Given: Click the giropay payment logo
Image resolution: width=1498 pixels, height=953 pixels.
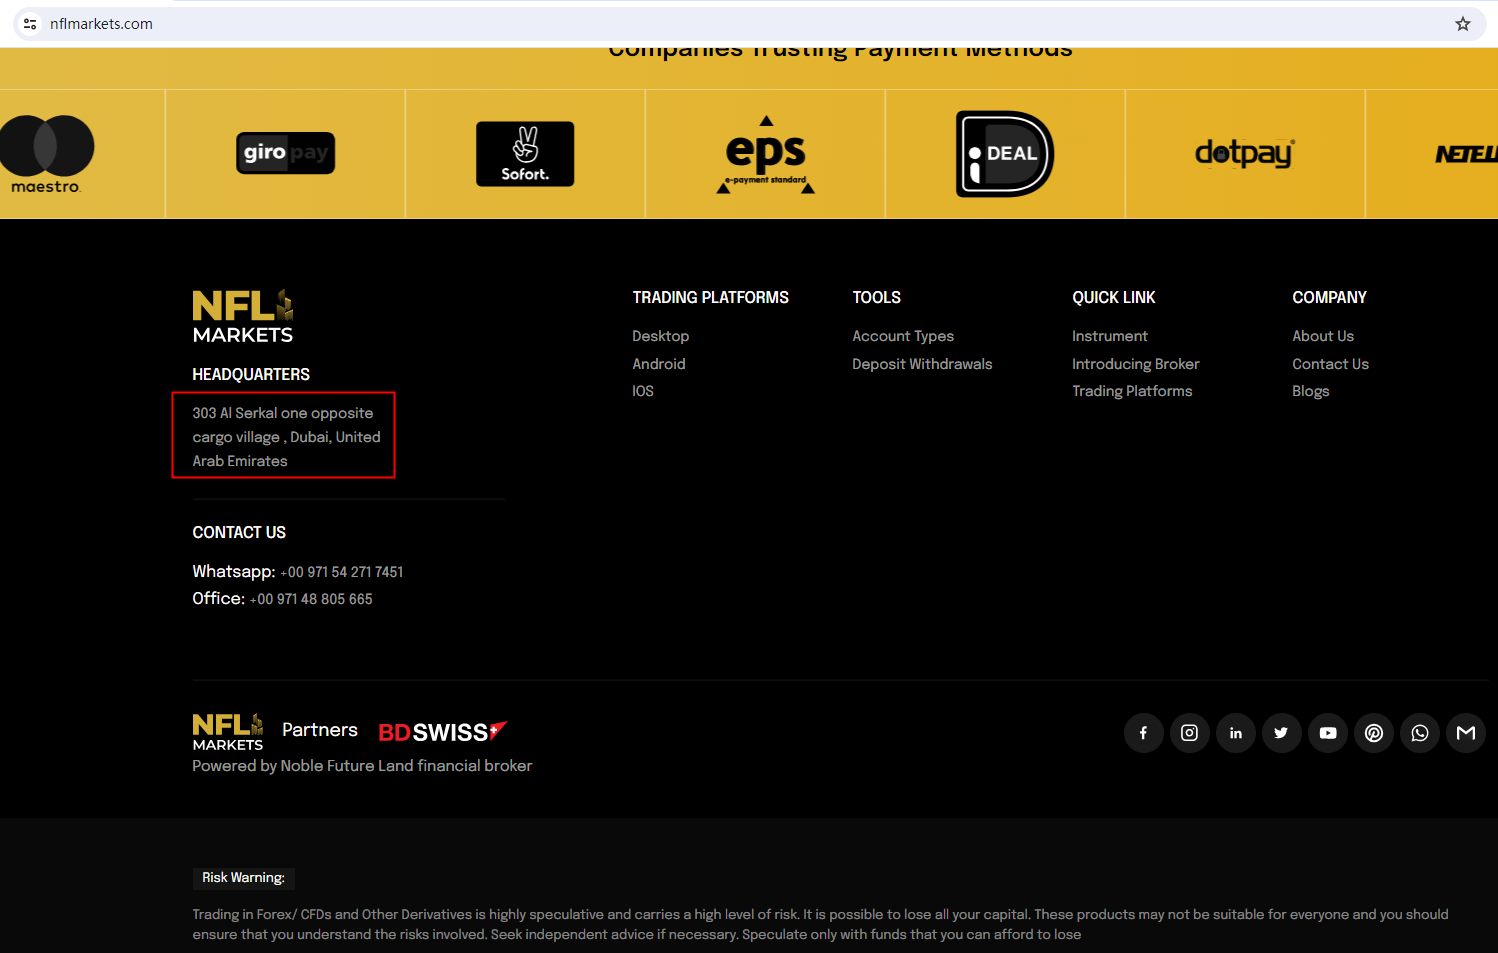Looking at the screenshot, I should (285, 153).
